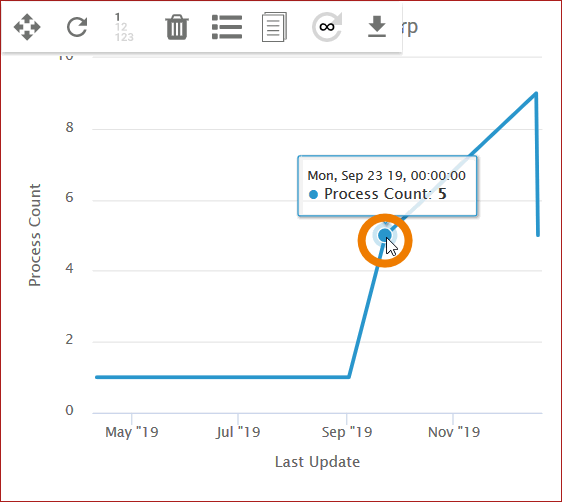Click the refresh widget icon
This screenshot has width=562, height=502.
[77, 27]
